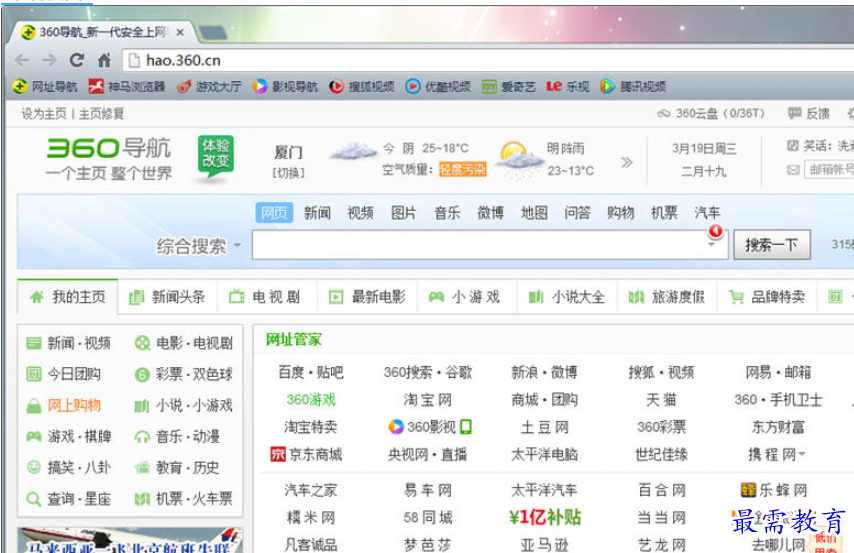Select the 音乐 search tab
The width and height of the screenshot is (854, 553).
pyautogui.click(x=447, y=212)
